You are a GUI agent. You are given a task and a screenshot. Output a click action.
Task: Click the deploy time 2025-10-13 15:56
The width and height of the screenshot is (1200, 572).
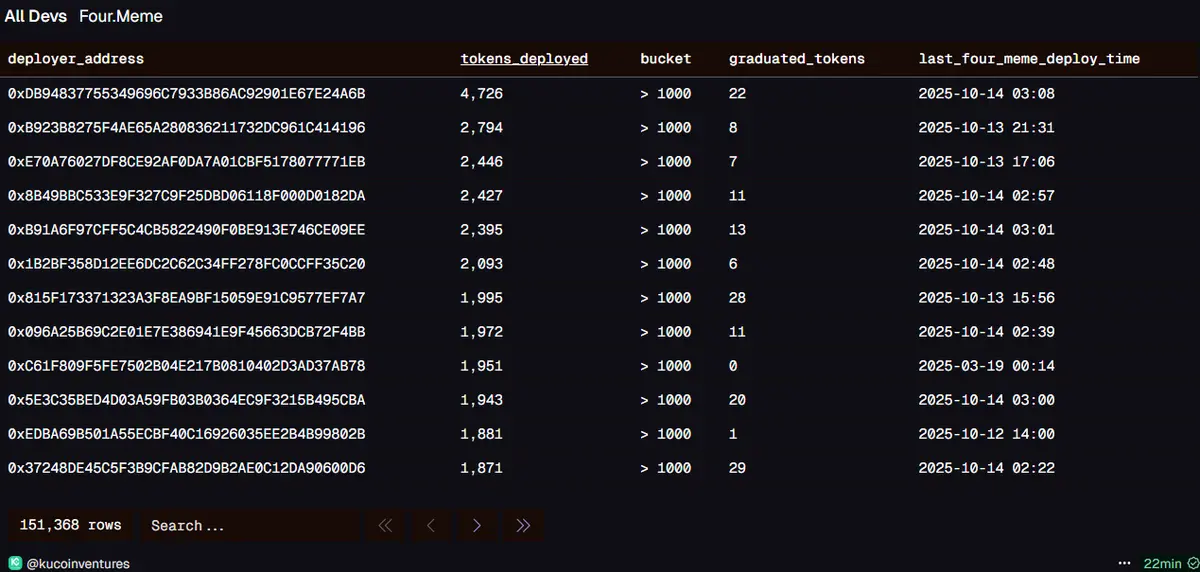987,298
